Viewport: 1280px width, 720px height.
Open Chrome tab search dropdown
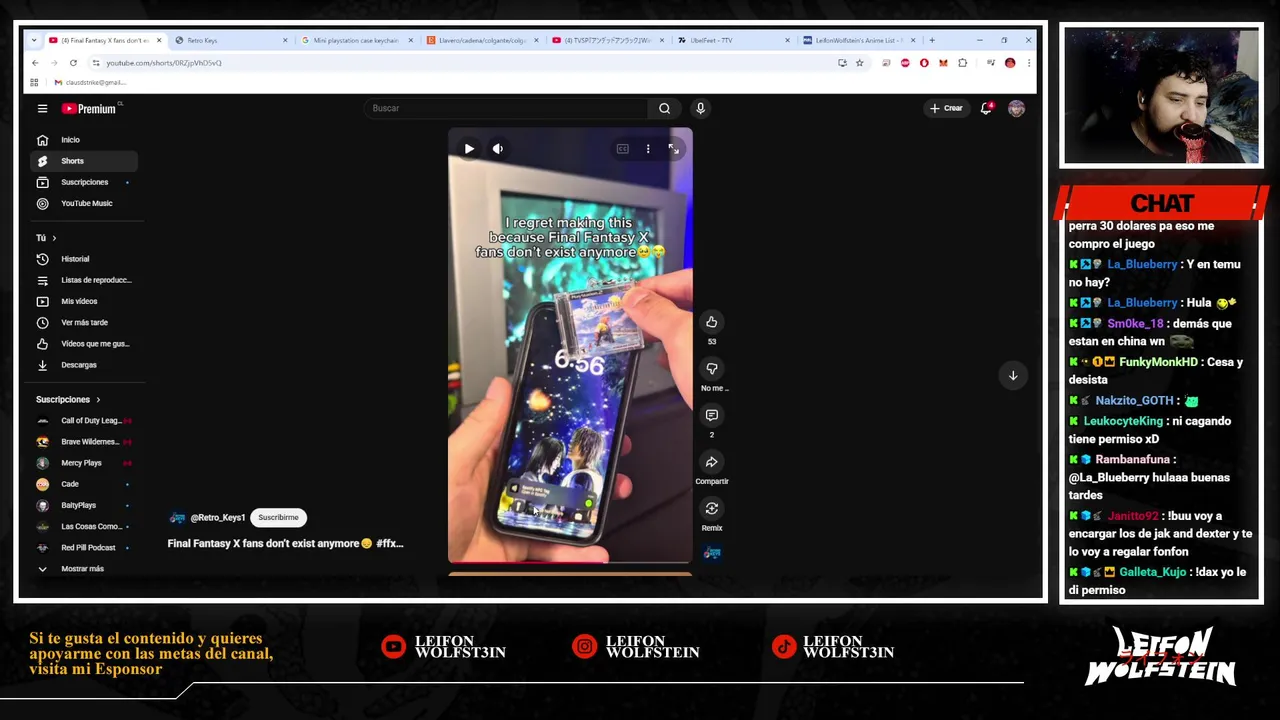click(x=34, y=40)
